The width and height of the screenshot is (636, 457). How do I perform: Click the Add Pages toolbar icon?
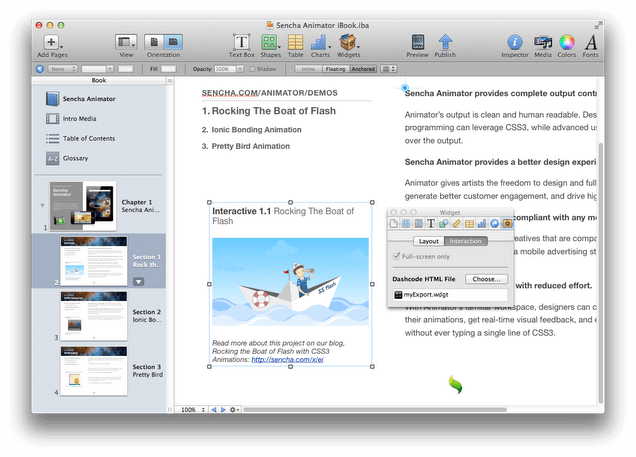click(x=53, y=42)
